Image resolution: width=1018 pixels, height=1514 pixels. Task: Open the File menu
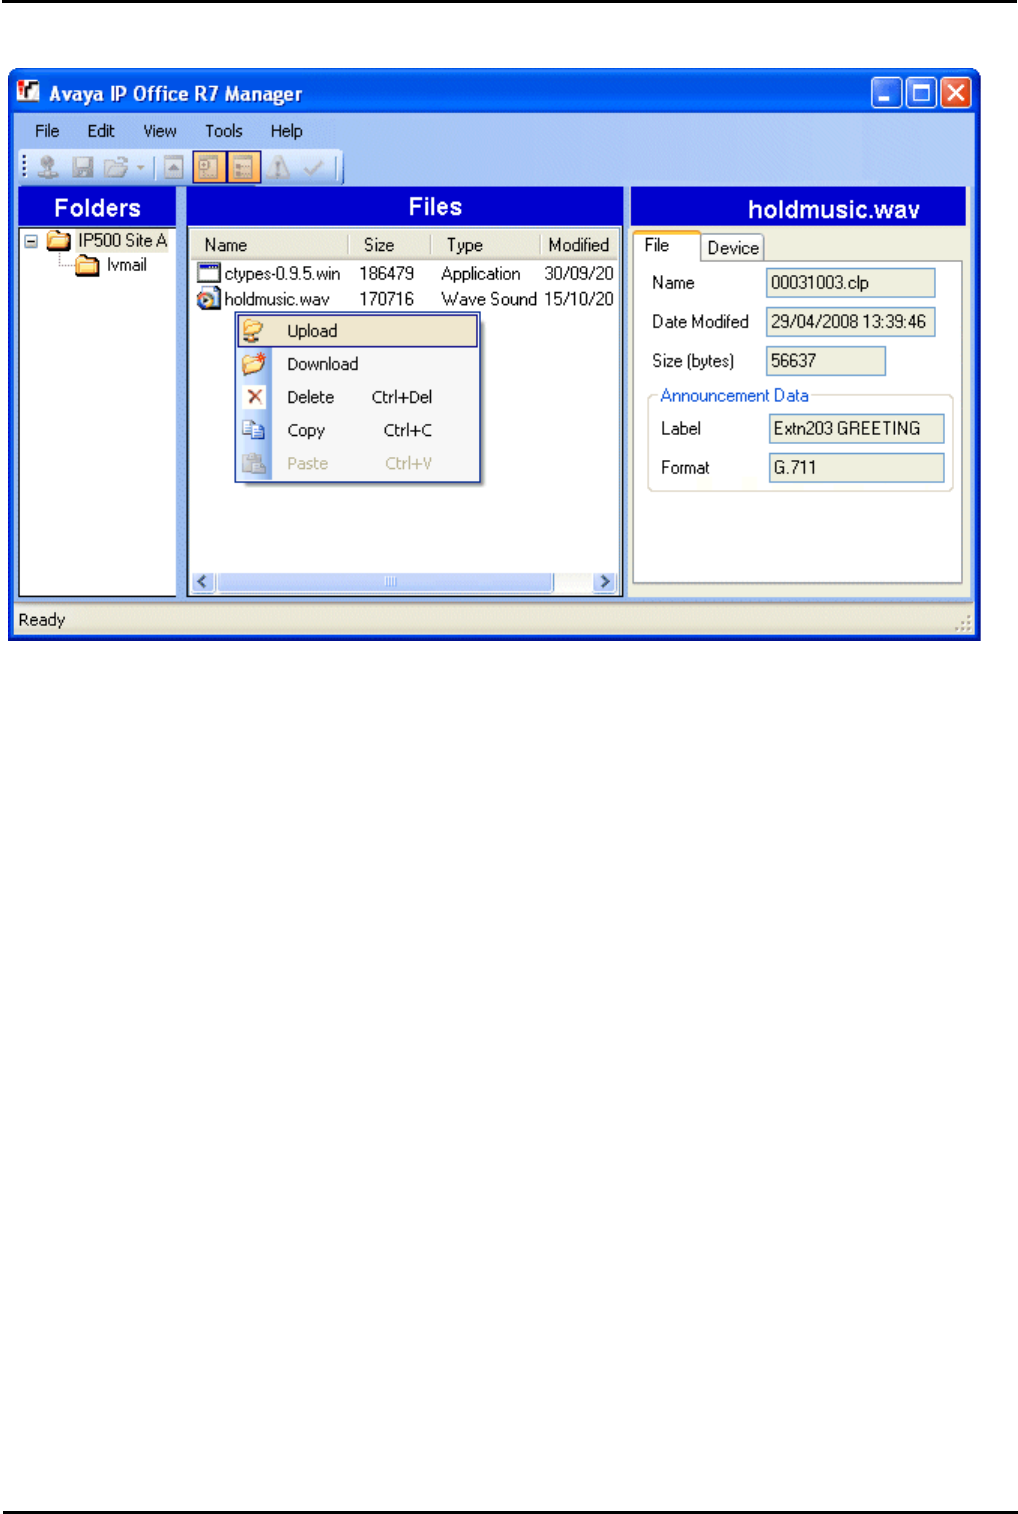[x=47, y=131]
